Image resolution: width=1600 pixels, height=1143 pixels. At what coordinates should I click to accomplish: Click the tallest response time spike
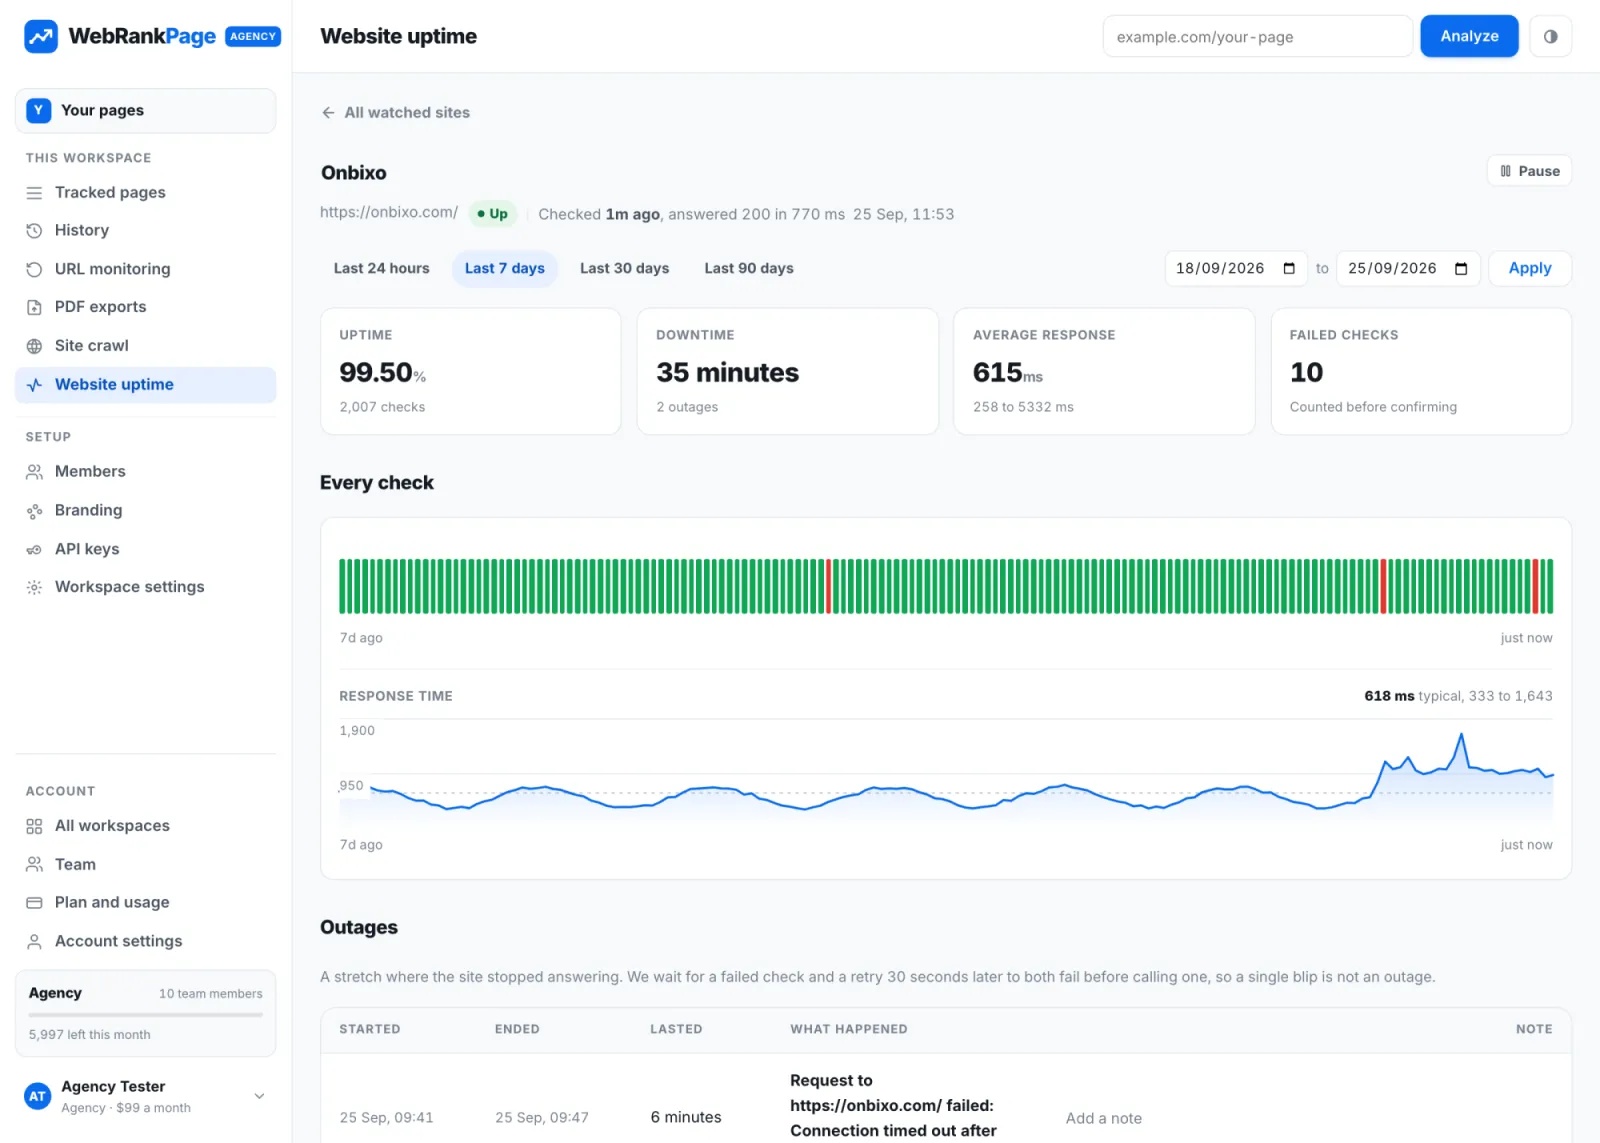[x=1461, y=735]
